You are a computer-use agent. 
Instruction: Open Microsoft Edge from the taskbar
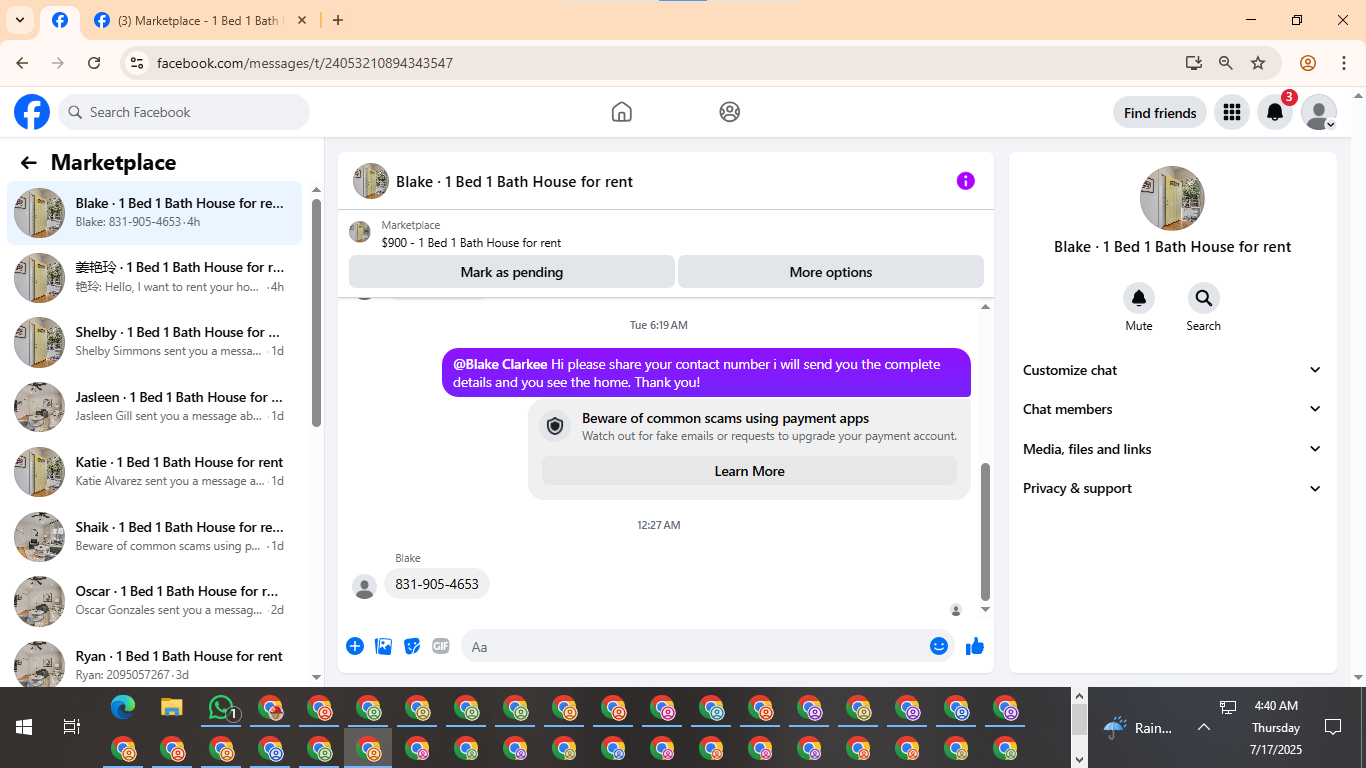pyautogui.click(x=123, y=708)
